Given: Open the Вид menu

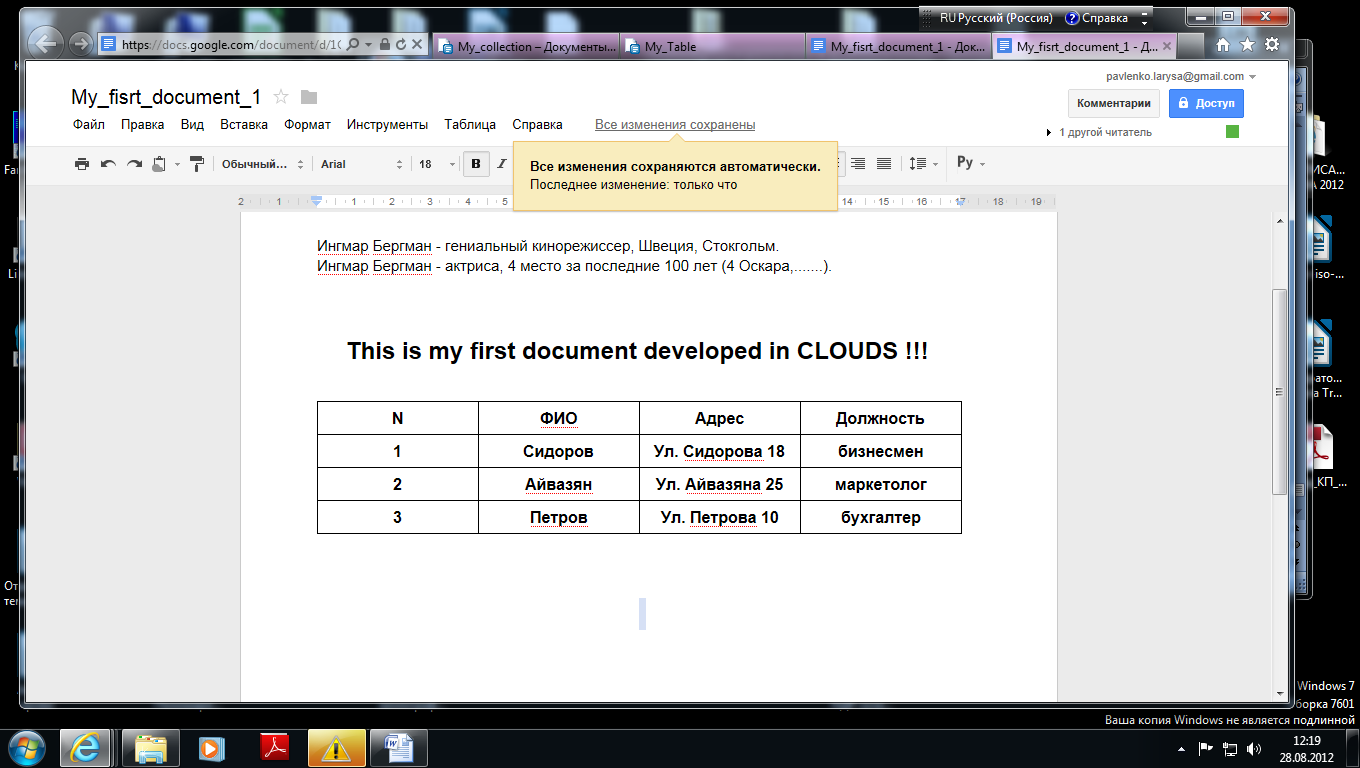Looking at the screenshot, I should pos(192,125).
